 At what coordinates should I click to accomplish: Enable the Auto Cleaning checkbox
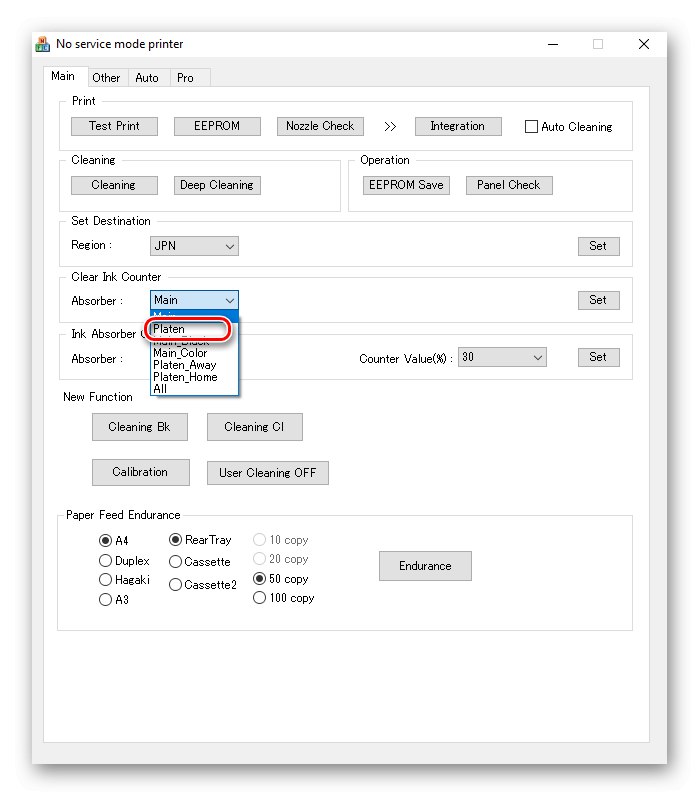tap(531, 126)
